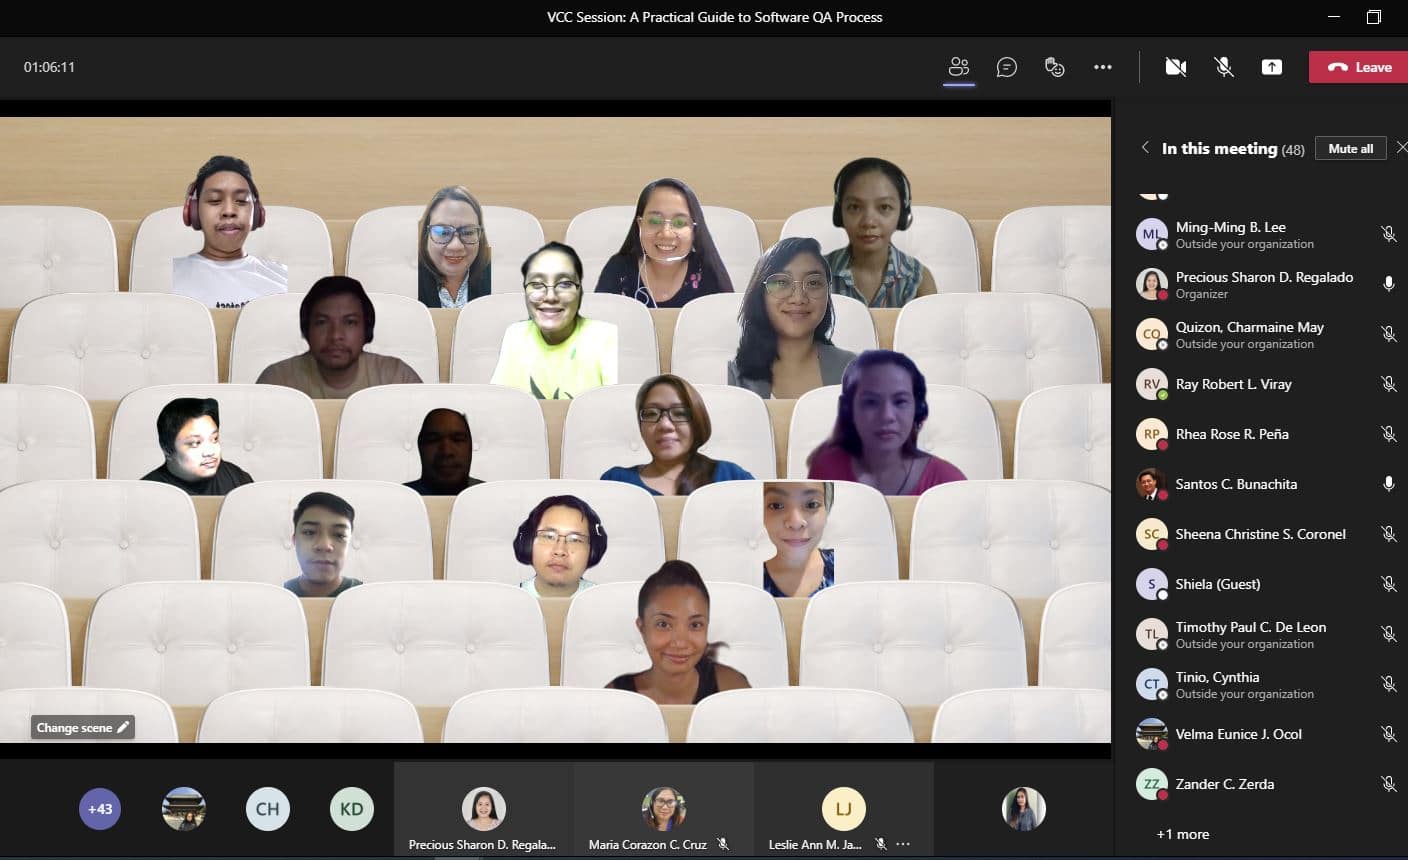Click Zander C. Zerda name
The width and height of the screenshot is (1408, 860).
coord(1225,784)
